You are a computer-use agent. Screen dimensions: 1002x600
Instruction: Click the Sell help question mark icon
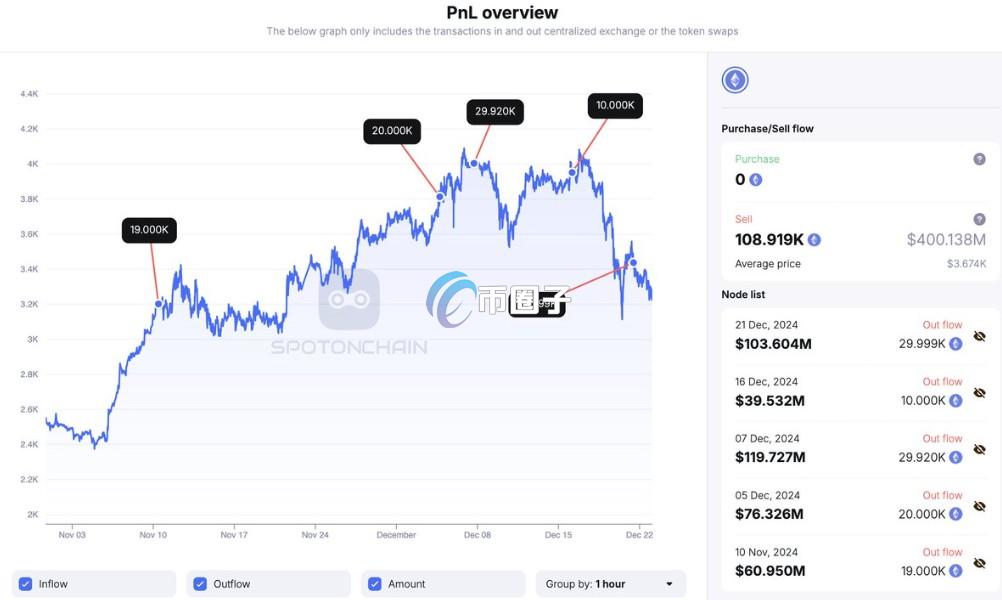pyautogui.click(x=979, y=219)
